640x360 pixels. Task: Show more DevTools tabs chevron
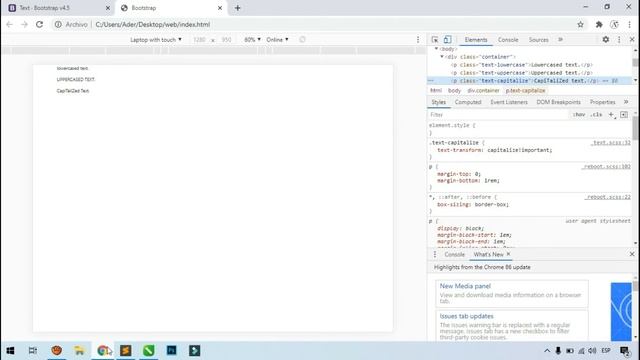[560, 40]
